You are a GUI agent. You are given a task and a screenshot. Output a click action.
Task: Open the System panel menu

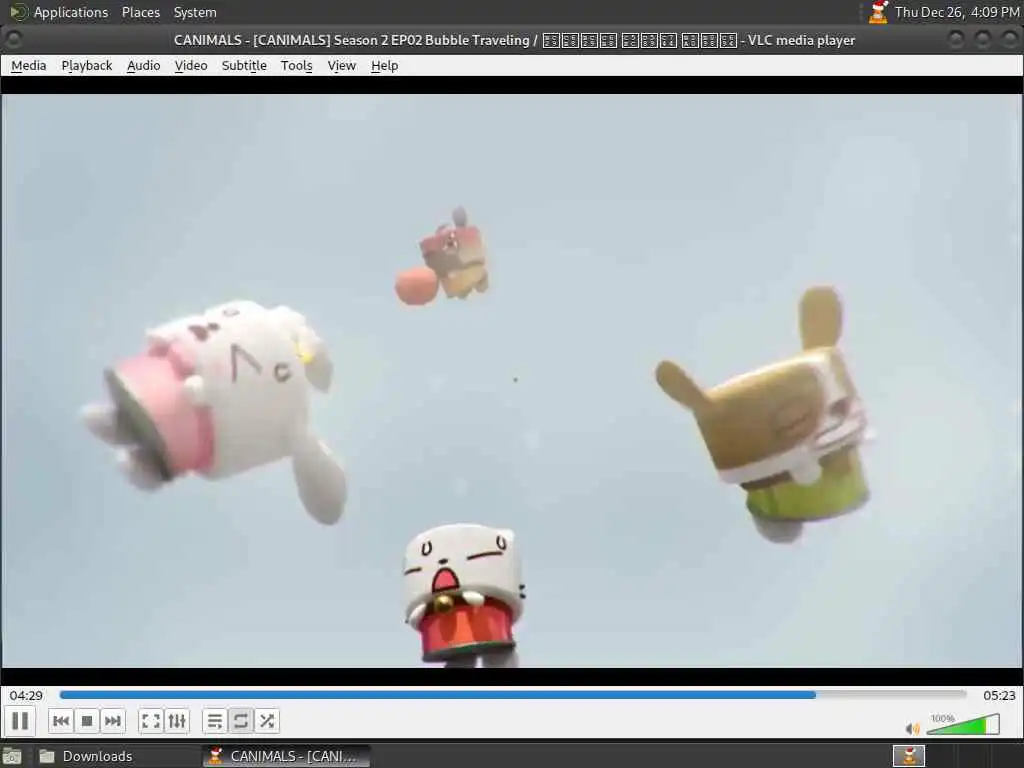[x=195, y=12]
